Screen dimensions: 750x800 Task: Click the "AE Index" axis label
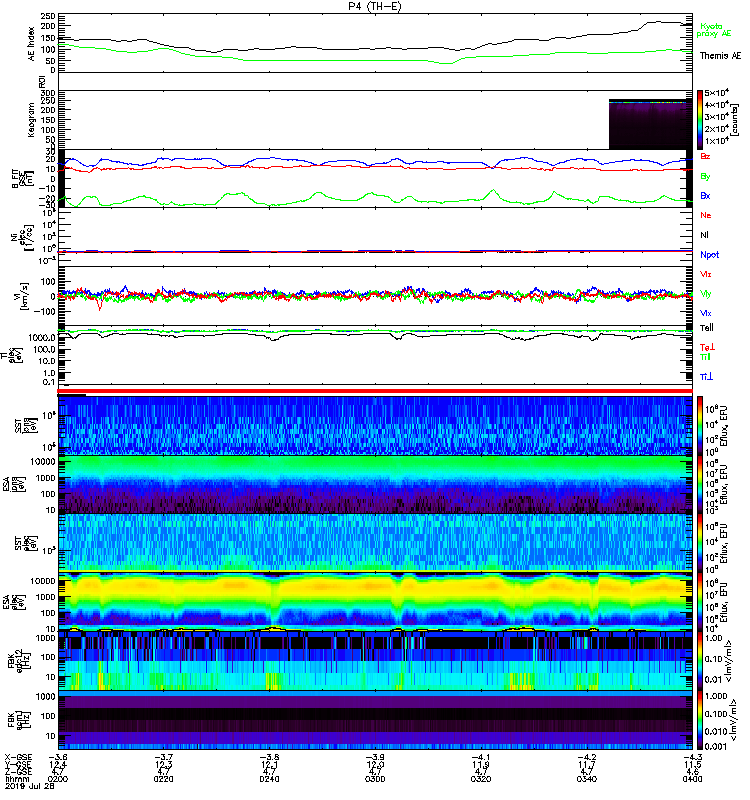point(31,44)
